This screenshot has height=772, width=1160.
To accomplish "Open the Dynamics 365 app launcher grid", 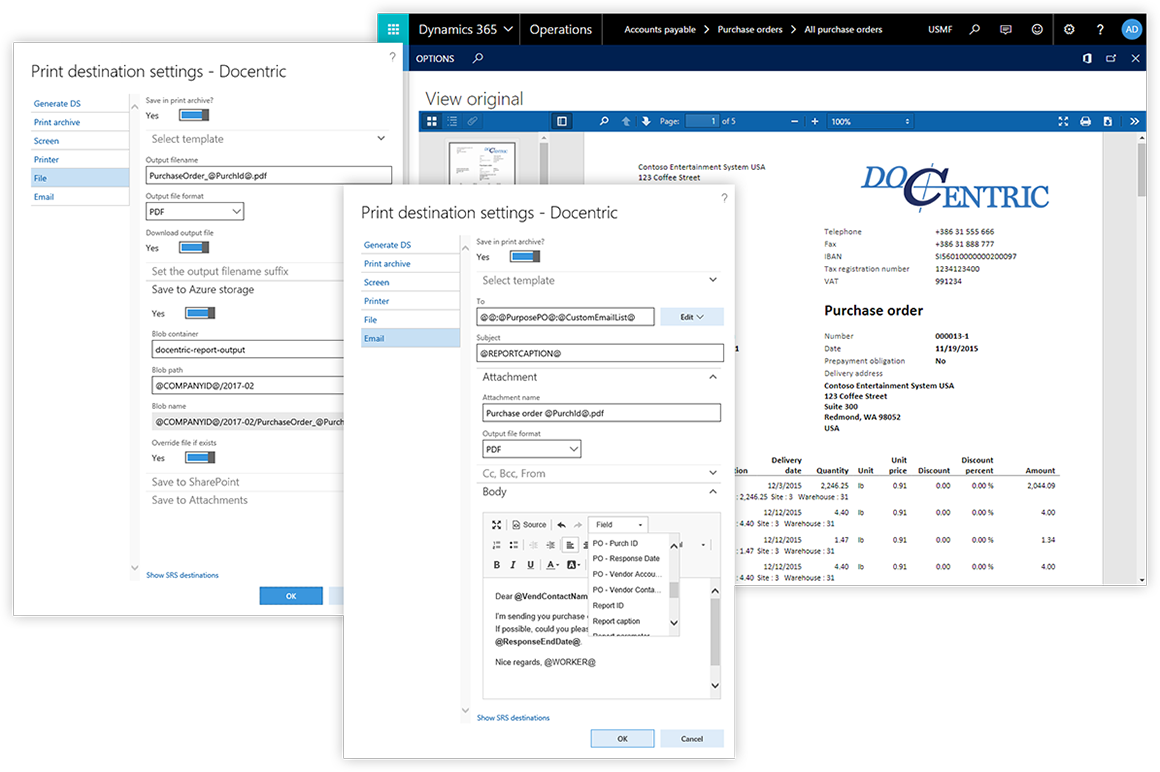I will click(393, 30).
